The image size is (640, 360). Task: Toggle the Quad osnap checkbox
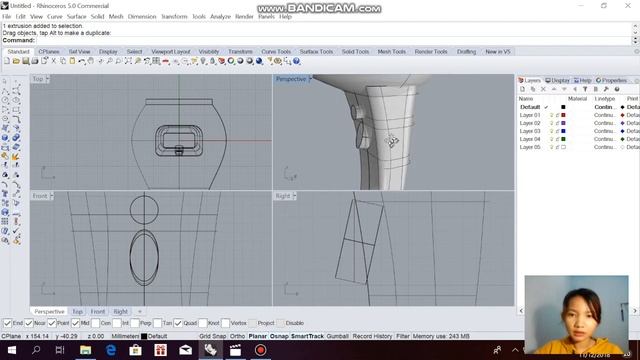[178, 323]
